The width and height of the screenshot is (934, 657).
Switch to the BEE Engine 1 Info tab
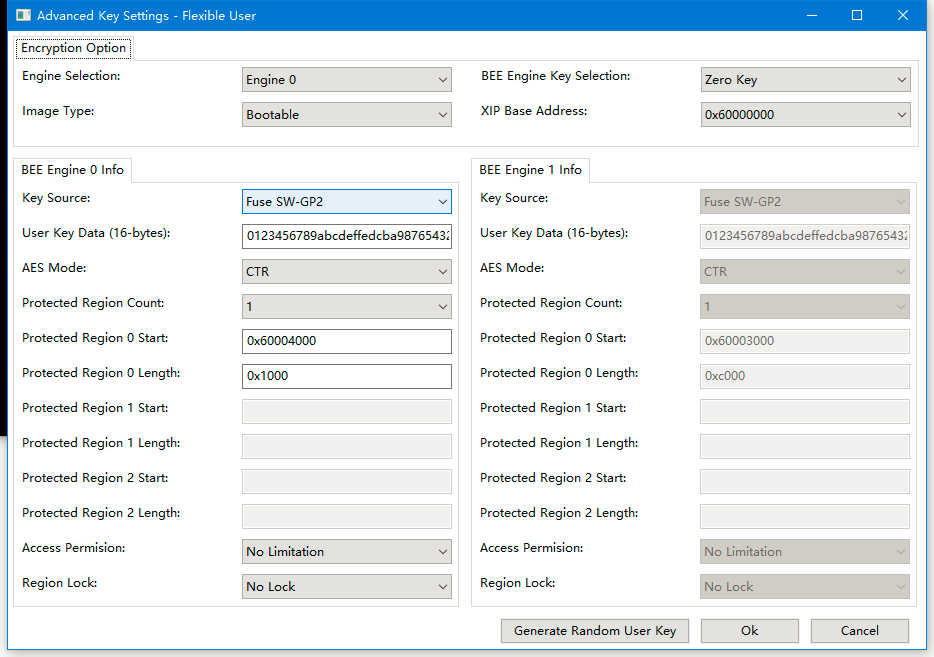tap(530, 169)
